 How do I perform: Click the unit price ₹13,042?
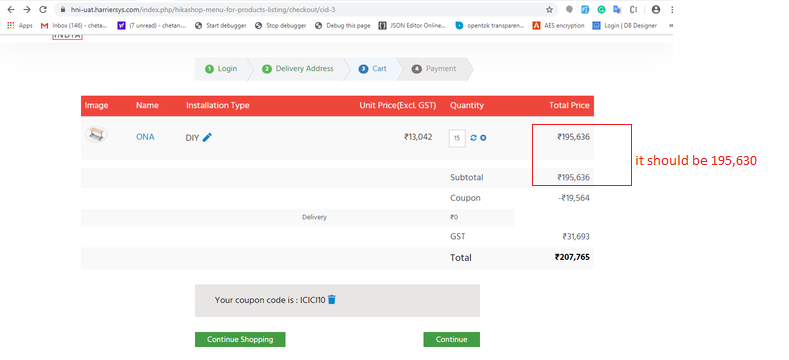418,136
